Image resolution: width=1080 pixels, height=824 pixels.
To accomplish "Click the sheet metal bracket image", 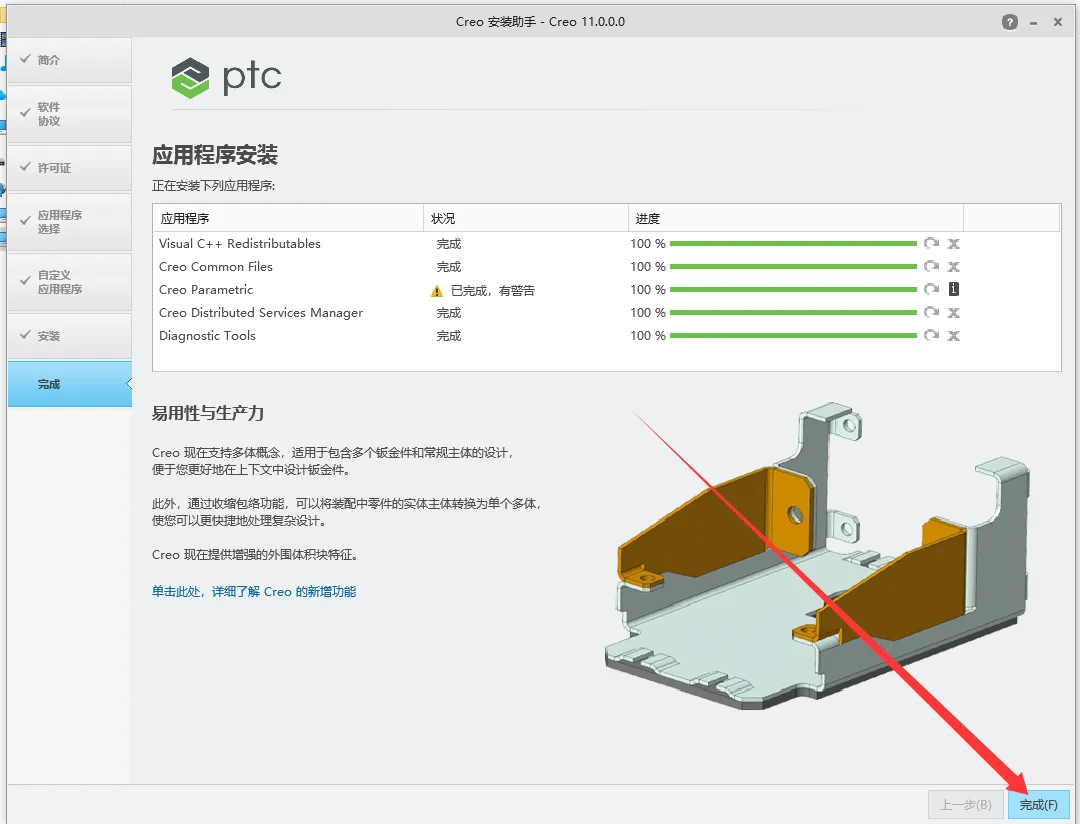I will pyautogui.click(x=817, y=557).
